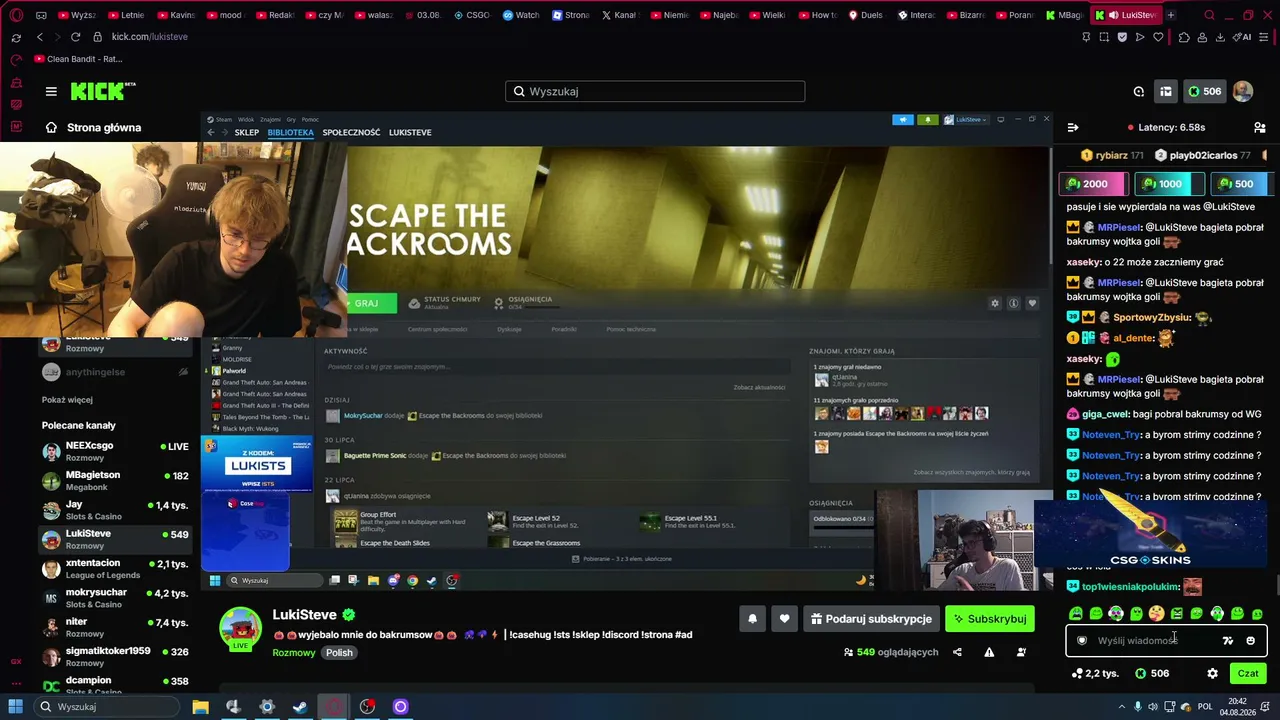1280x720 pixels.
Task: Open Jay Slots & Casino channel
Action: 116,510
